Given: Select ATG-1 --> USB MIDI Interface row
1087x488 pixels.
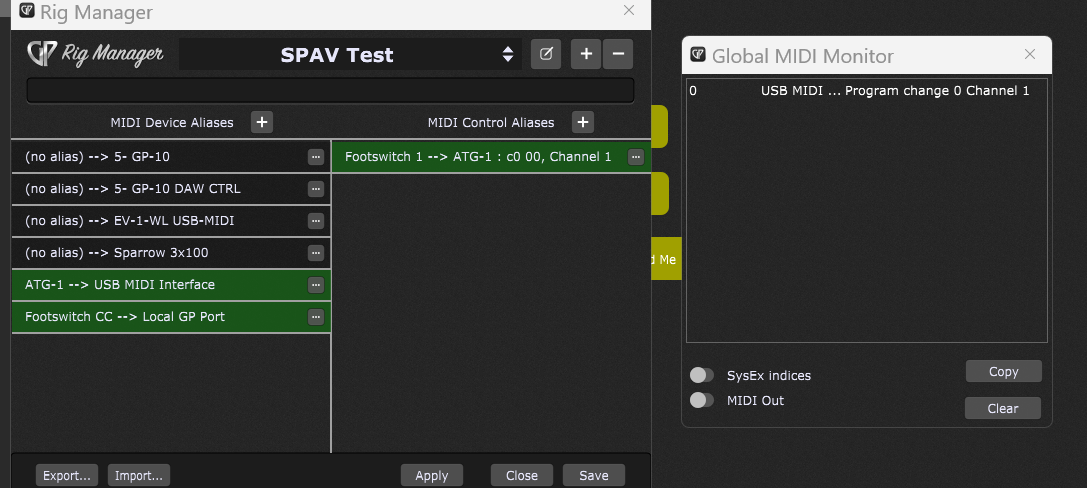Looking at the screenshot, I should click(171, 285).
